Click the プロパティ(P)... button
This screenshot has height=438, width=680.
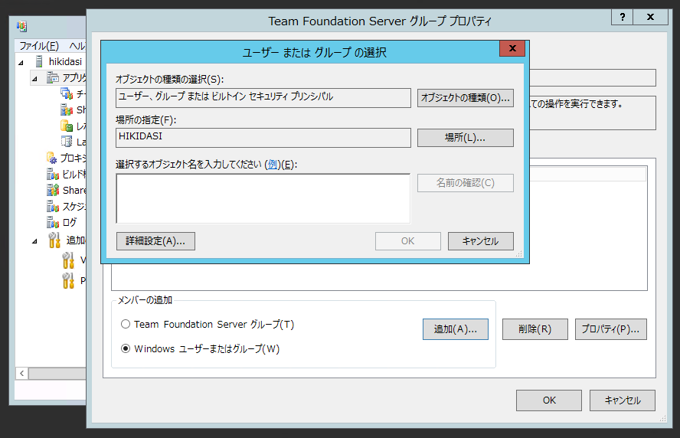pos(611,329)
